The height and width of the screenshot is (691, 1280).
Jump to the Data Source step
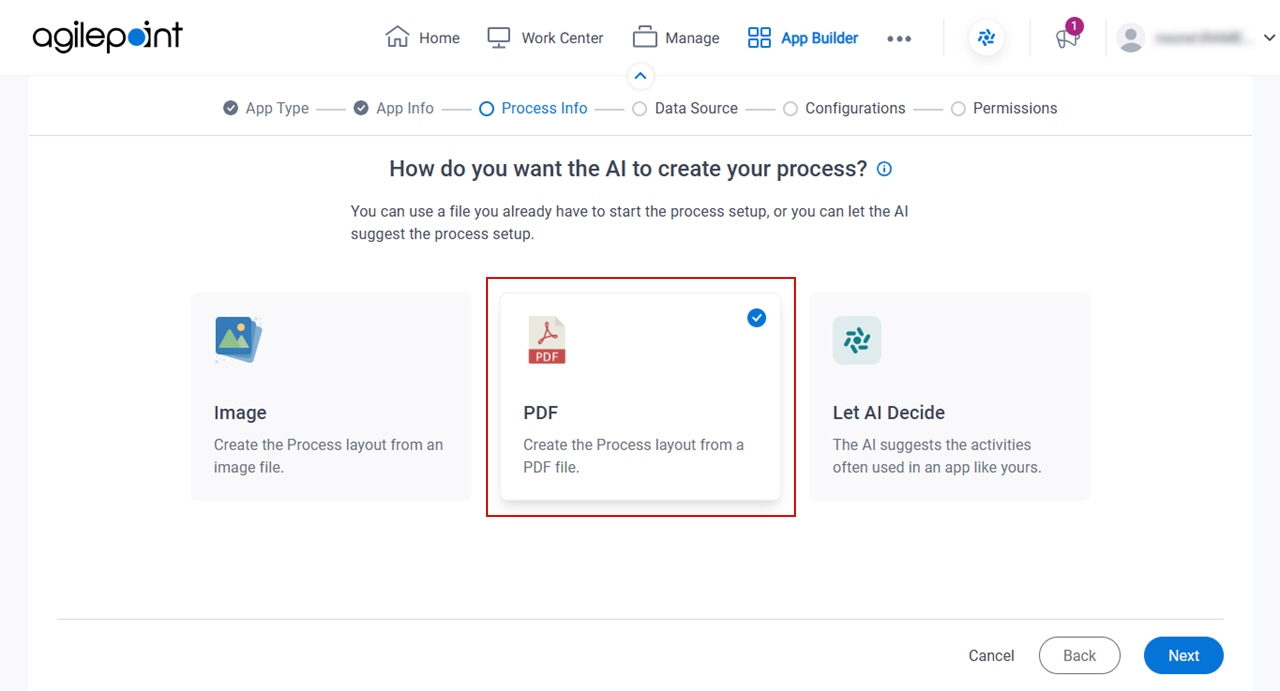point(685,108)
